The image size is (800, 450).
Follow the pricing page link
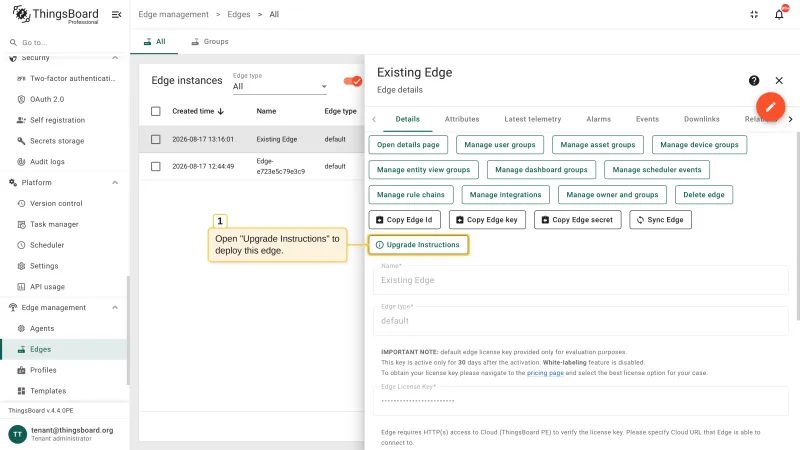coord(545,373)
